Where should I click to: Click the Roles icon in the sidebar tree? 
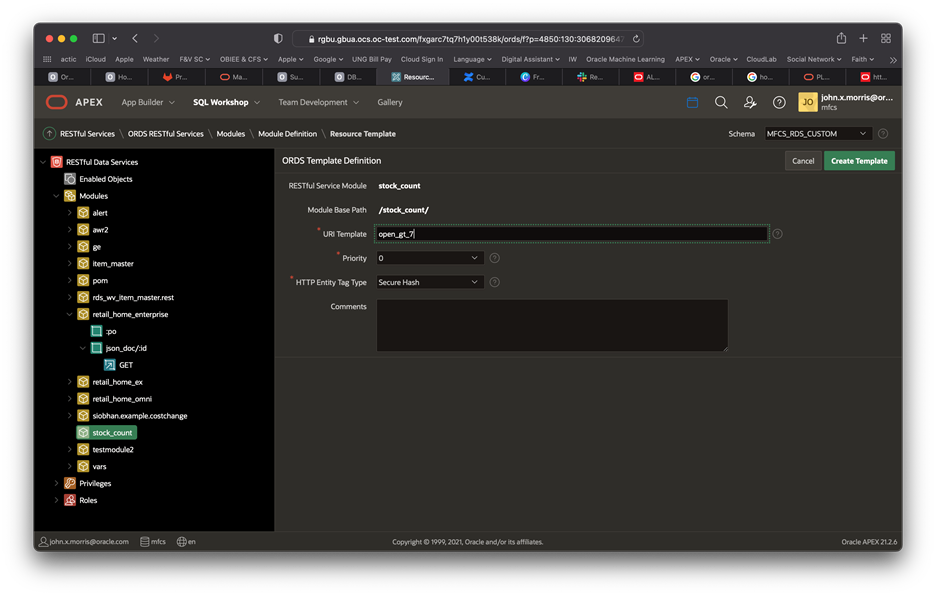pos(68,500)
